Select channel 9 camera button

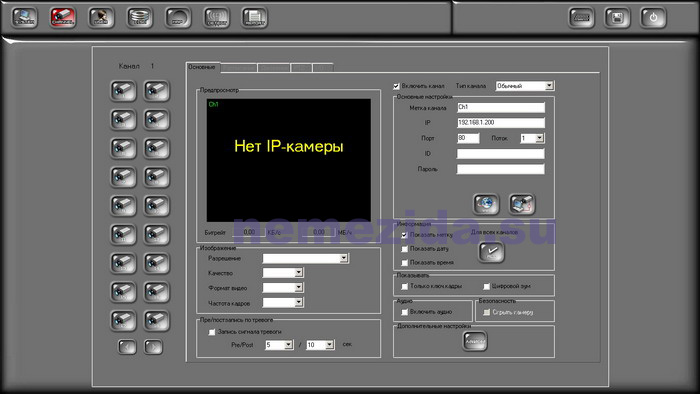pos(123,206)
